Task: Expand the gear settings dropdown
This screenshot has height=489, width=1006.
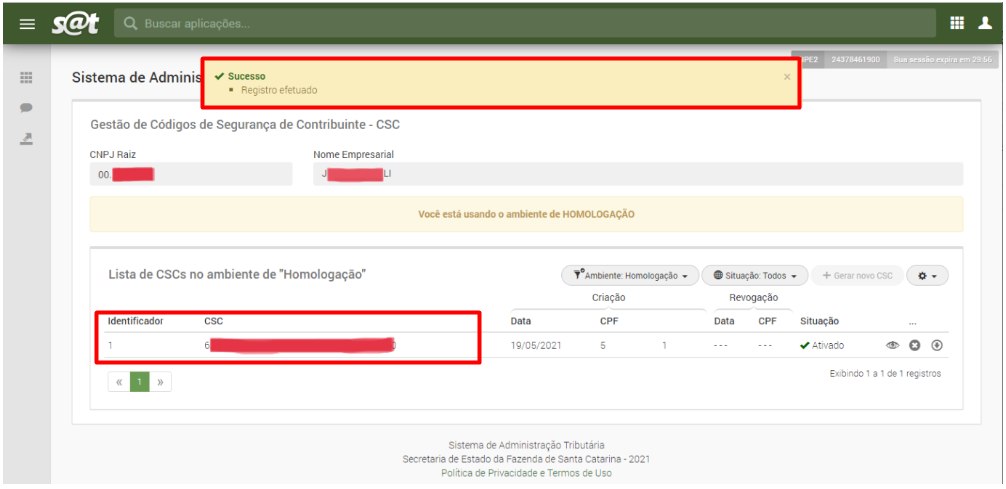Action: click(926, 276)
